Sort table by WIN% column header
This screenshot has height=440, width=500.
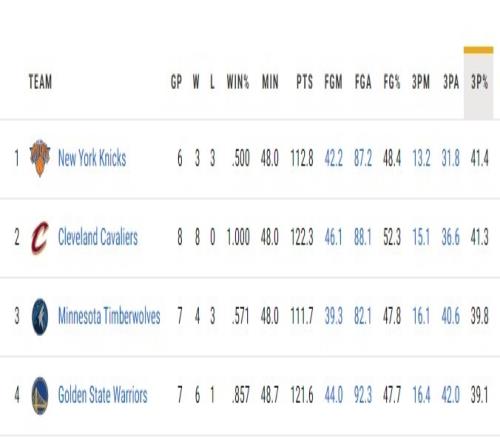pyautogui.click(x=238, y=82)
